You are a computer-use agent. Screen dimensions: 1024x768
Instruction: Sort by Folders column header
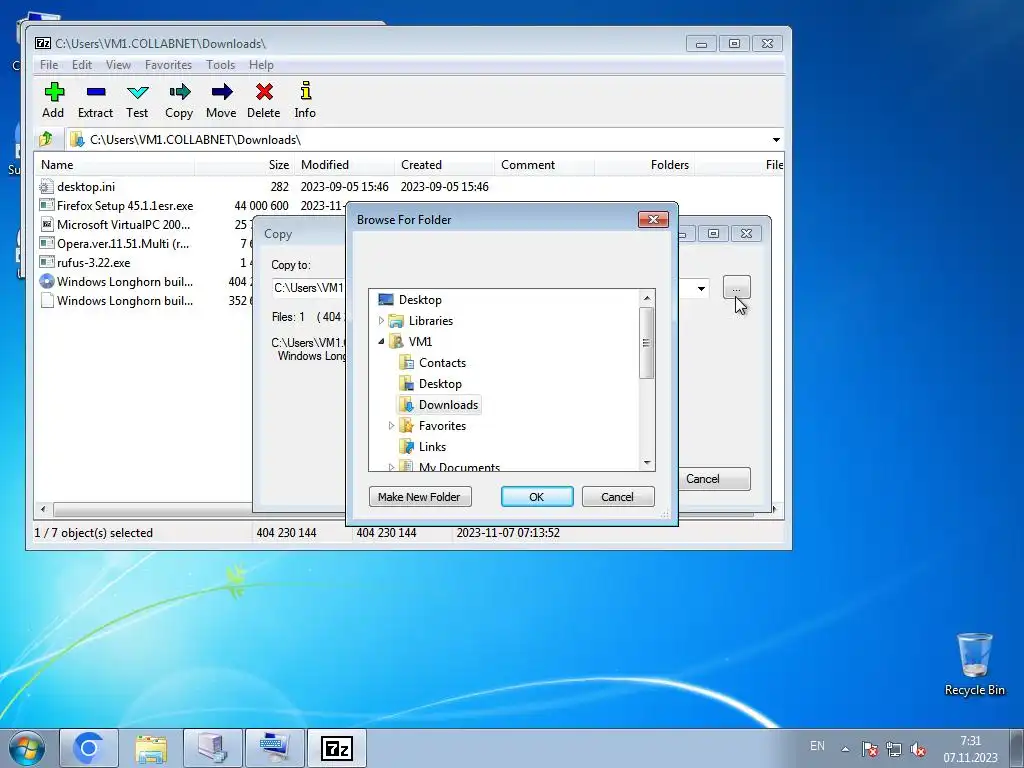(644, 165)
